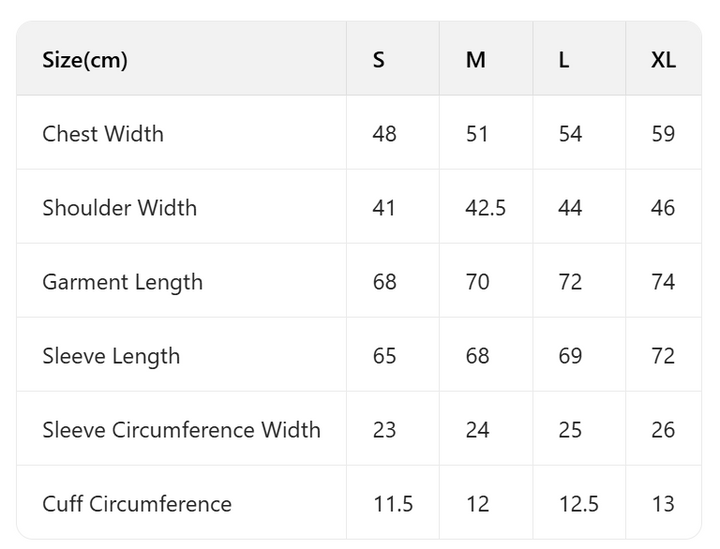The height and width of the screenshot is (549, 720).
Task: Click the Chest Width row label
Action: click(x=103, y=134)
